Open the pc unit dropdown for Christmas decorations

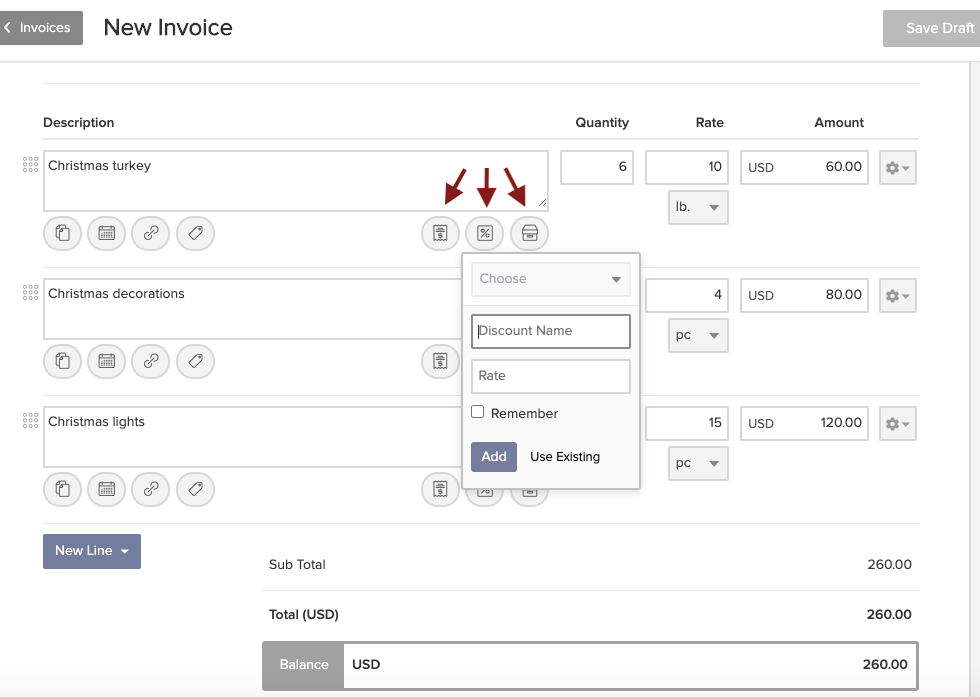click(x=698, y=336)
